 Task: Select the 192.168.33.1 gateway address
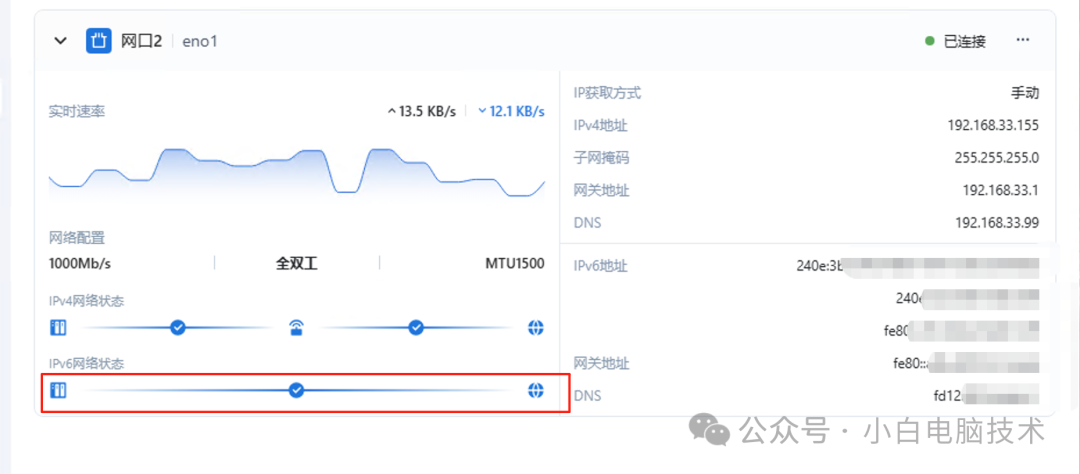(x=1000, y=190)
